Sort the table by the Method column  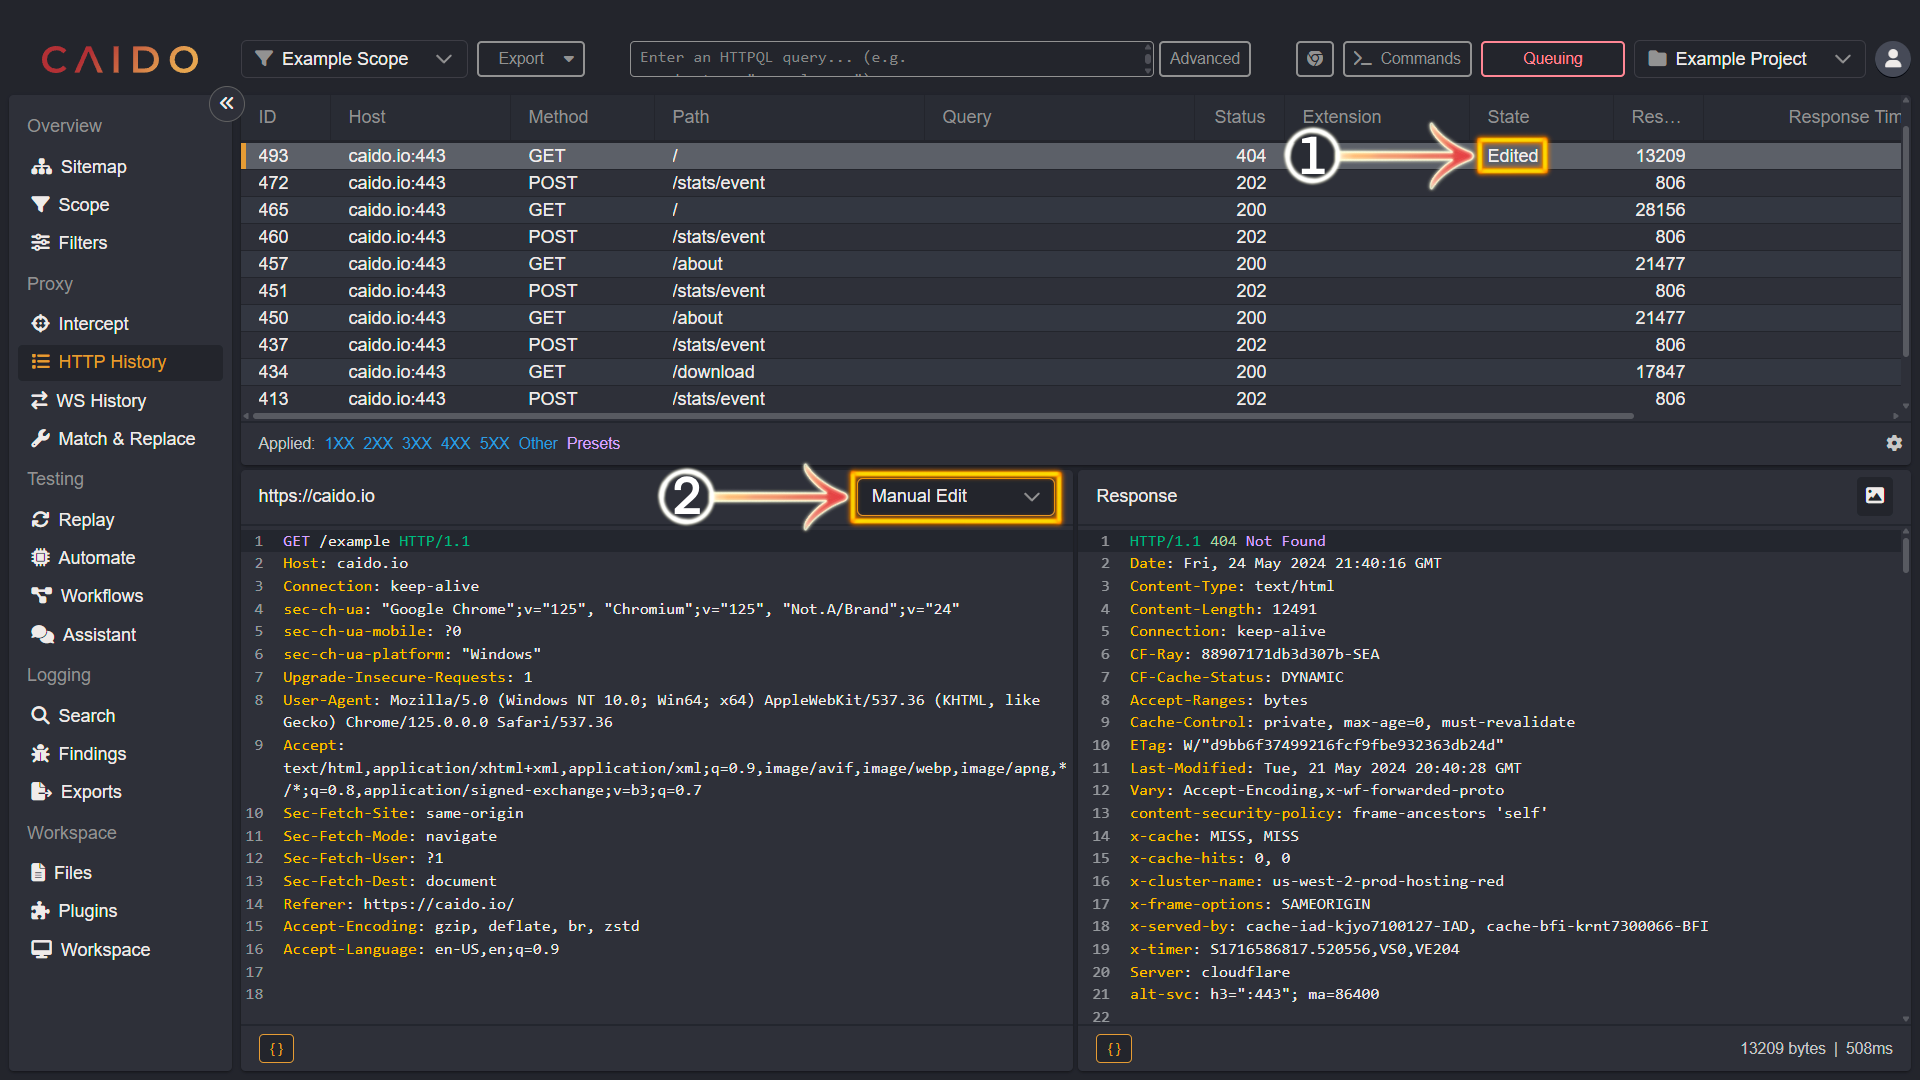point(558,117)
